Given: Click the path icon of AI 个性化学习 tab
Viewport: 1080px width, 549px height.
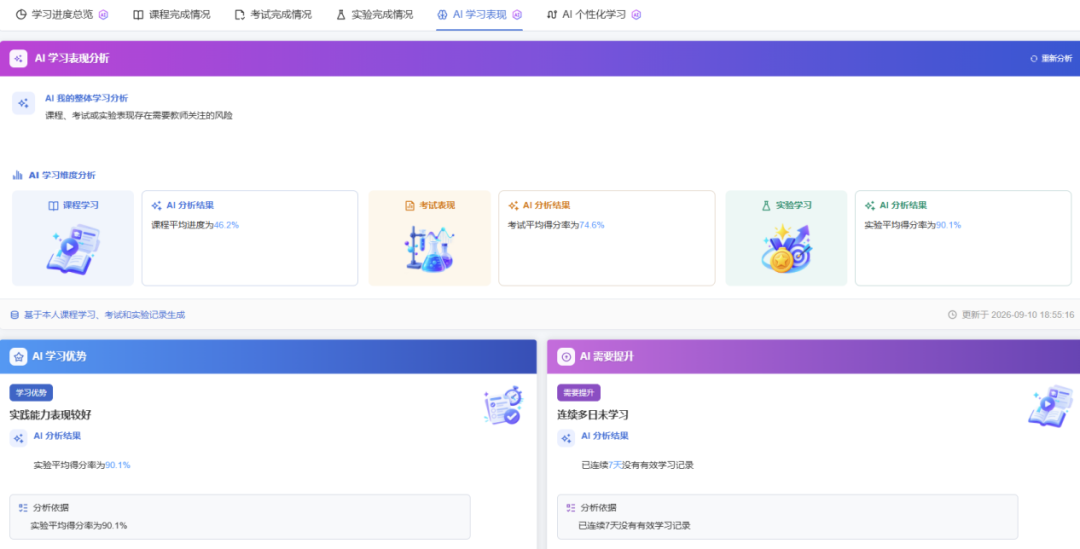Looking at the screenshot, I should [552, 14].
